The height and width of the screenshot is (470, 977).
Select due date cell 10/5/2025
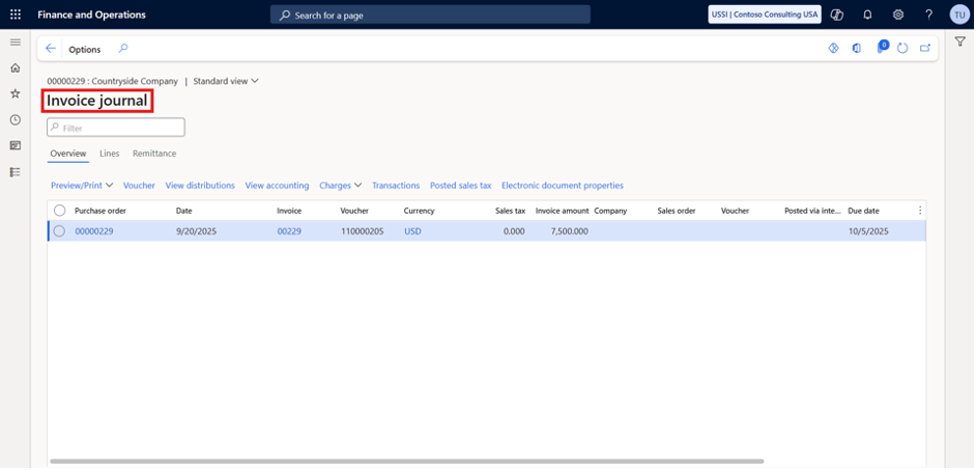(x=869, y=231)
